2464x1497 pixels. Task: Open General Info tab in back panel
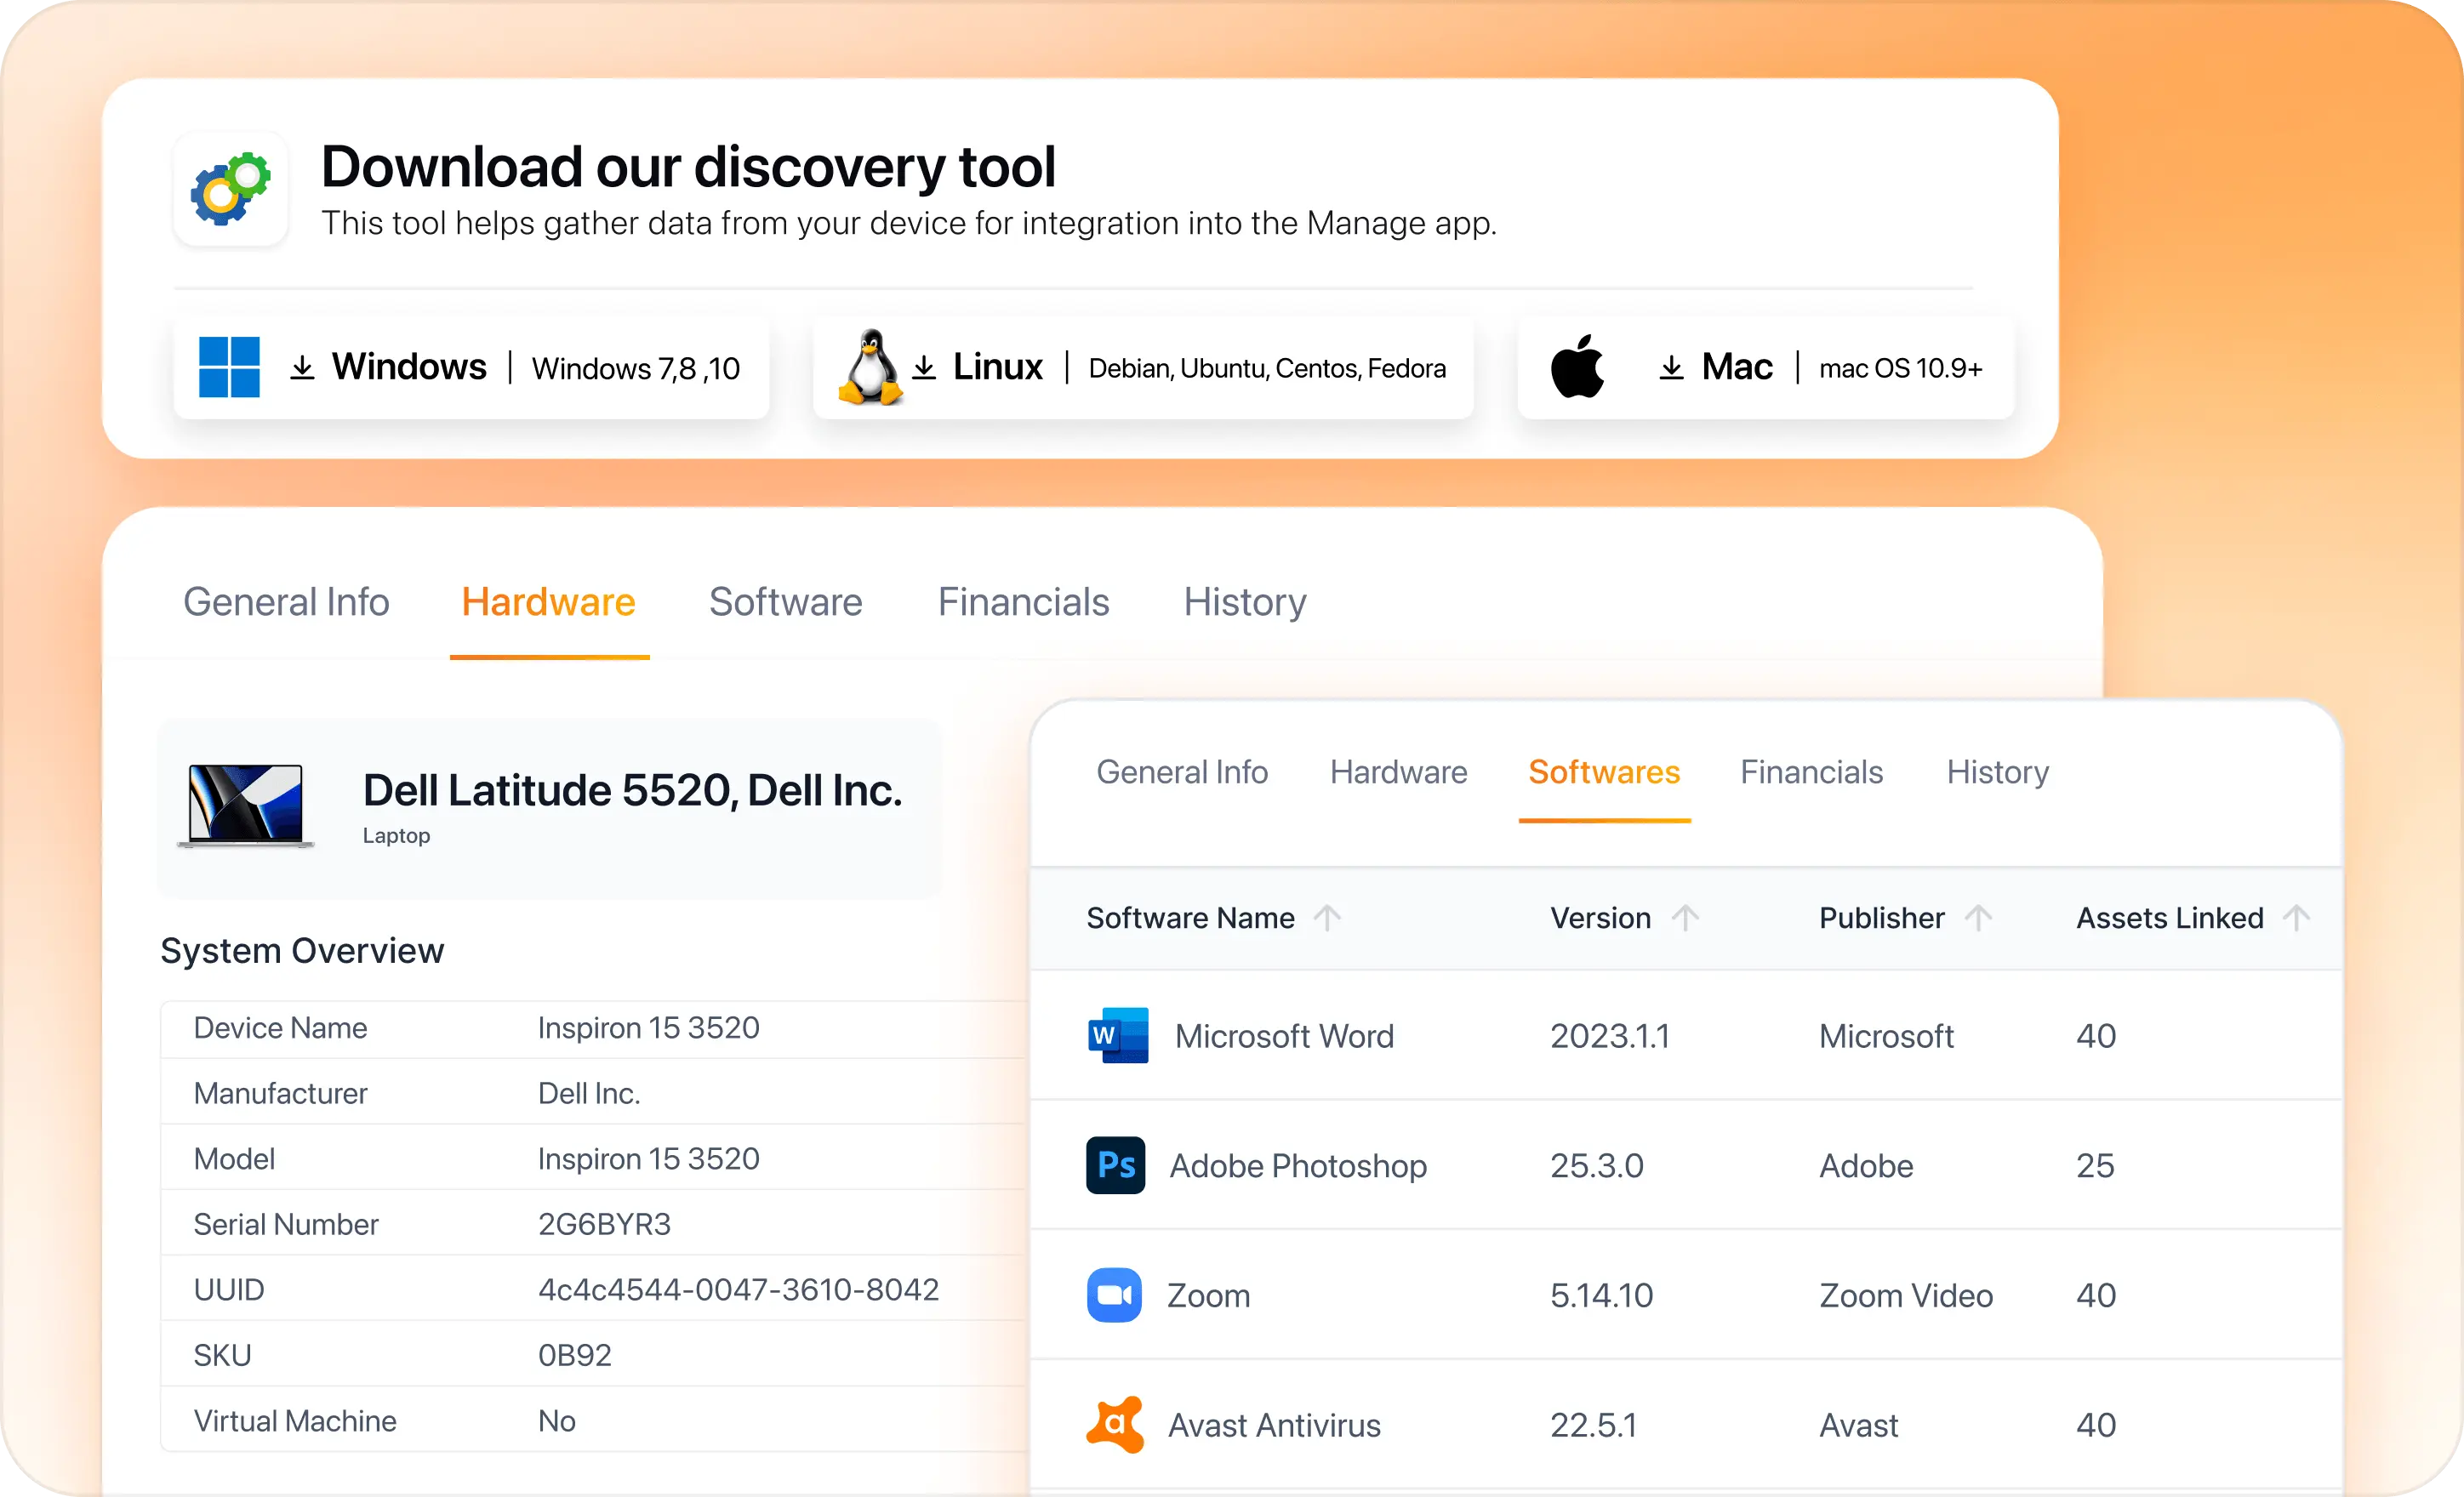(x=286, y=602)
